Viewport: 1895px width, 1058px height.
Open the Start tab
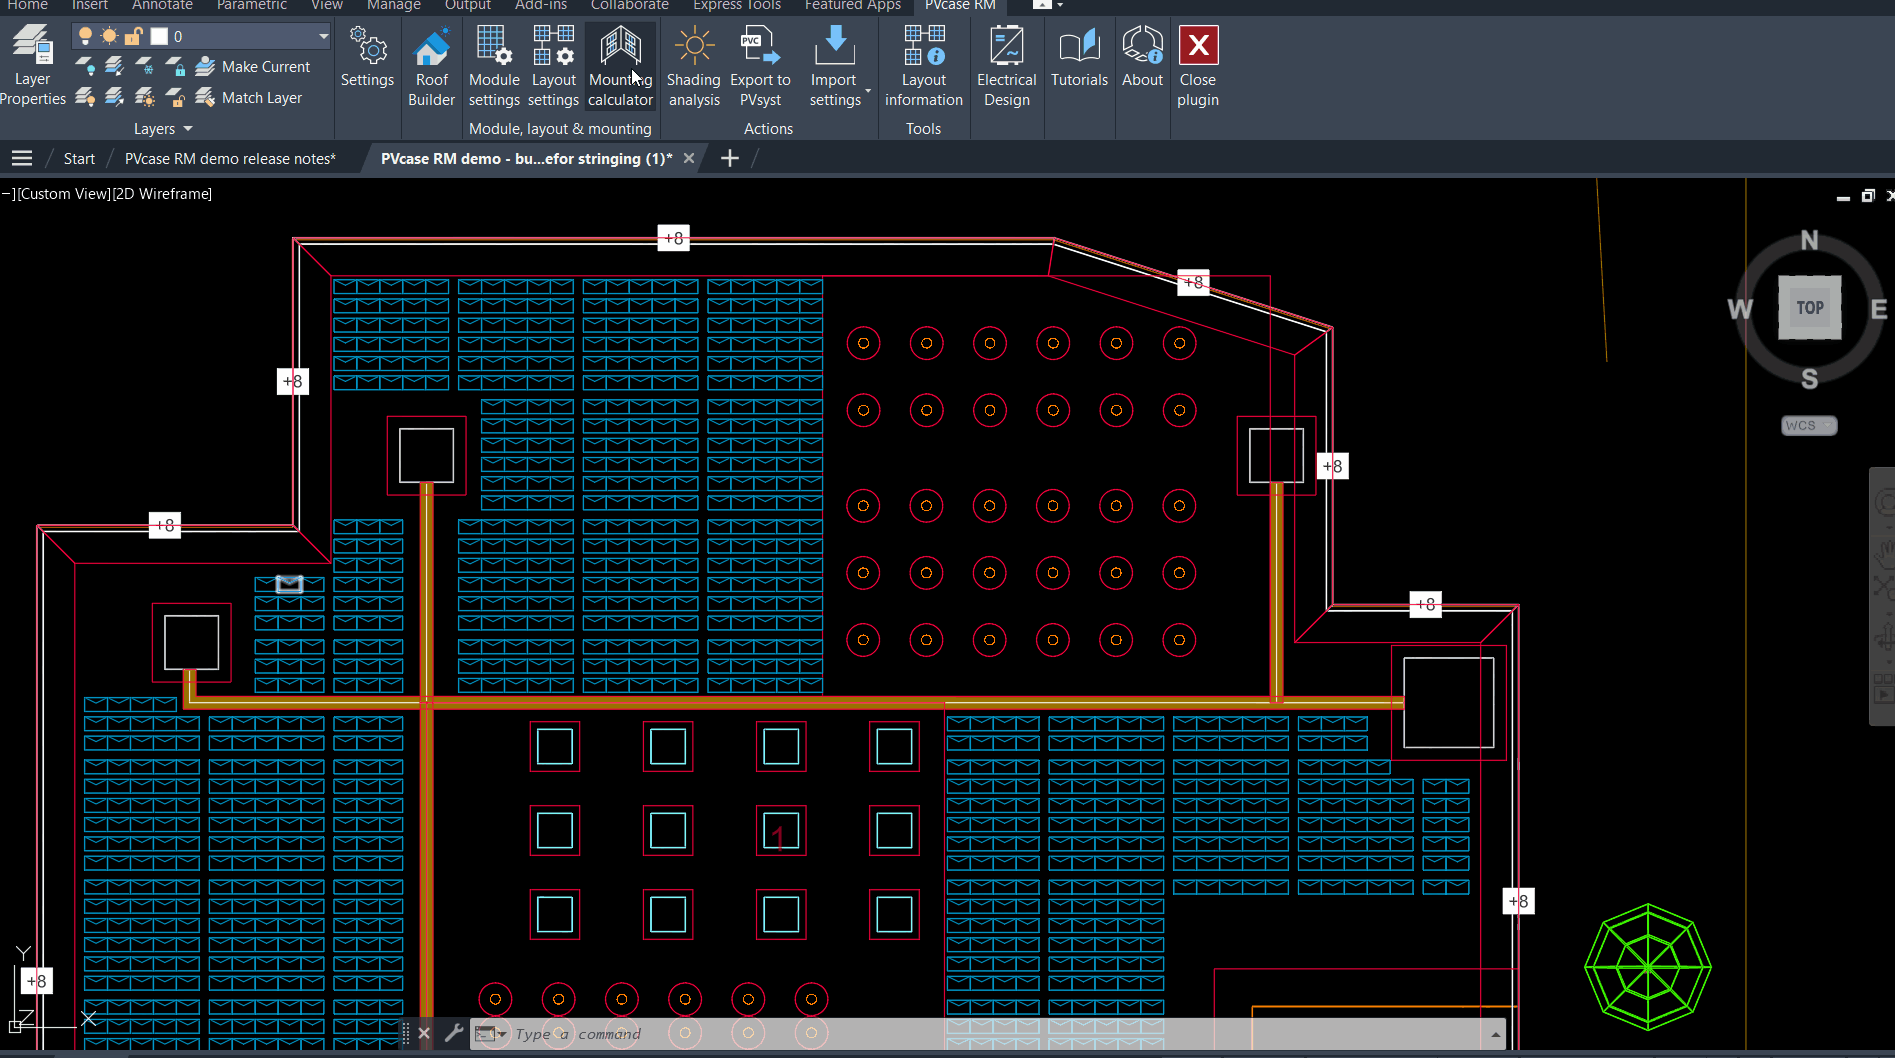(x=79, y=159)
